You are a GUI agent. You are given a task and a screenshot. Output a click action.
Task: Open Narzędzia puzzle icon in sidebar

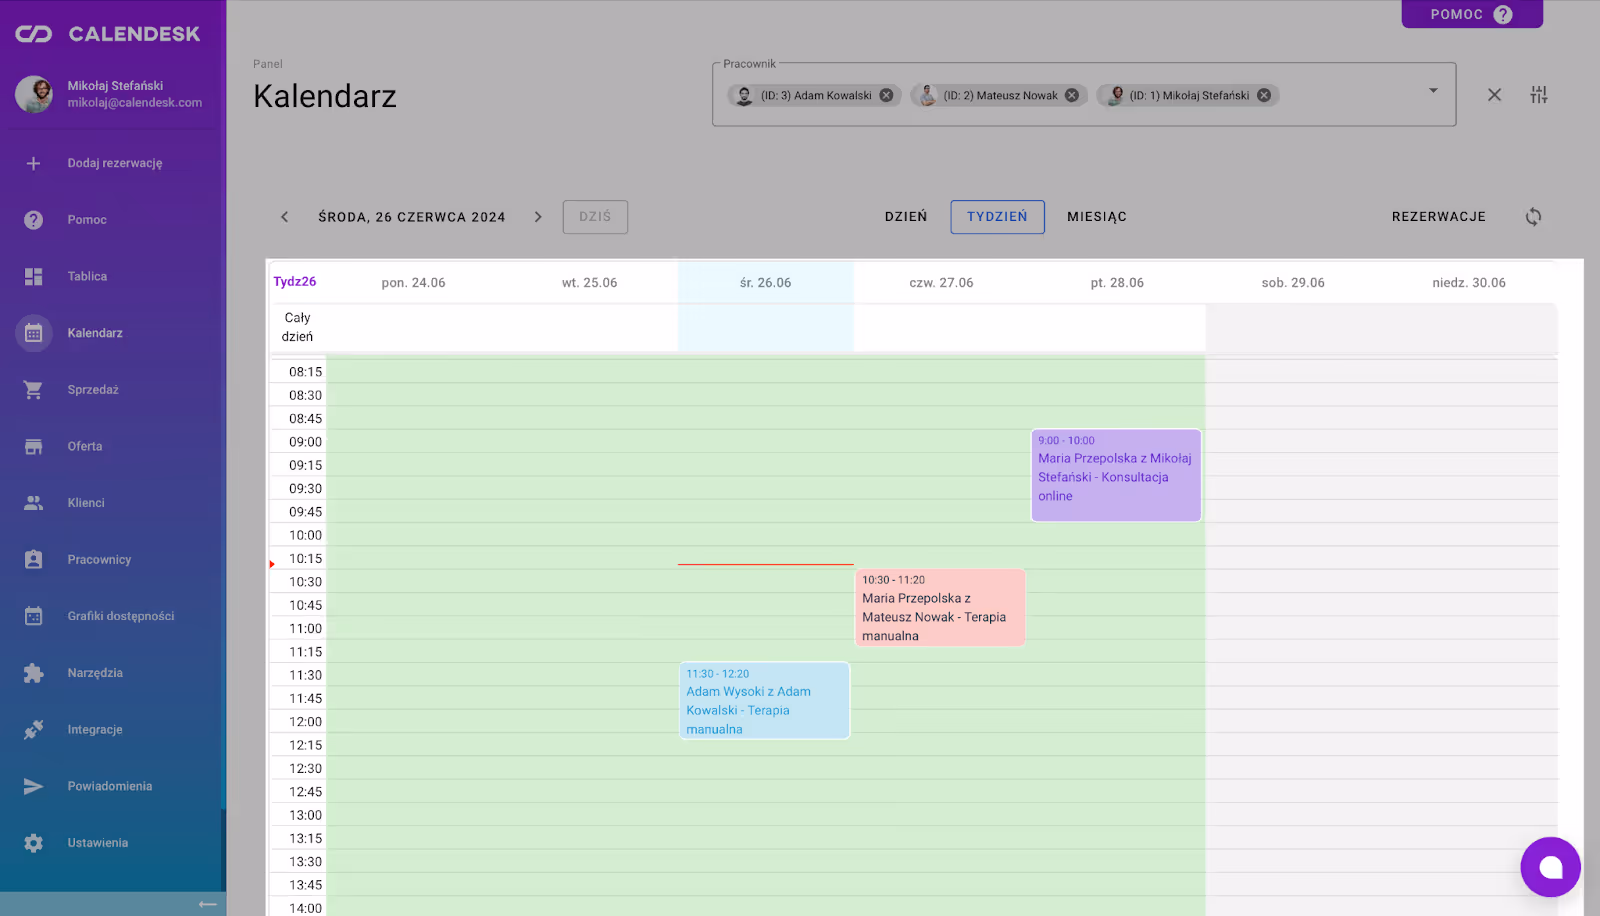(x=34, y=673)
